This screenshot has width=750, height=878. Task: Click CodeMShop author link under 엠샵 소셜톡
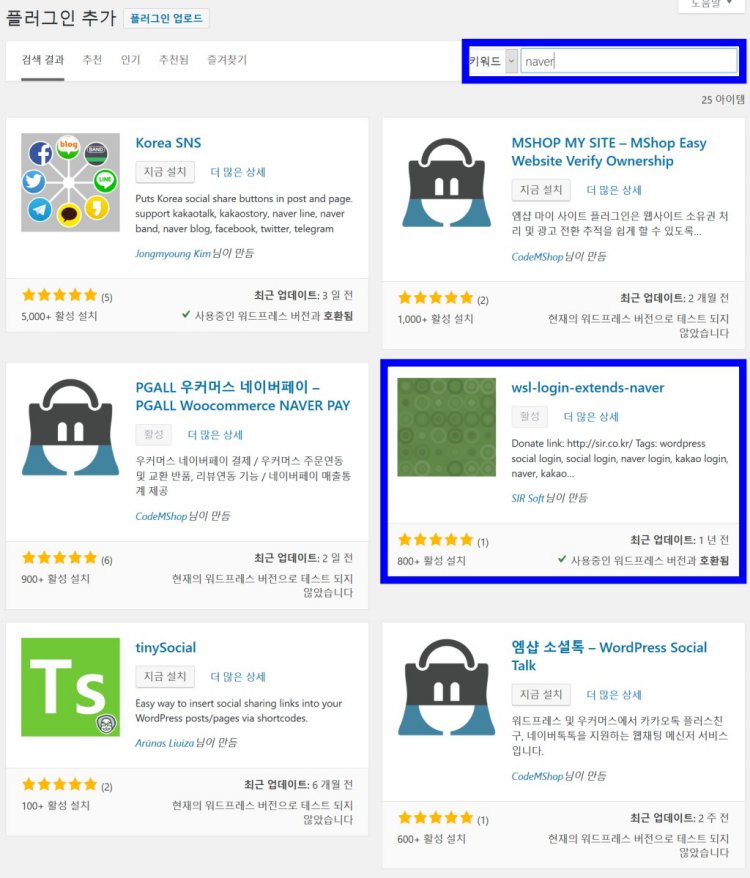pyautogui.click(x=537, y=776)
